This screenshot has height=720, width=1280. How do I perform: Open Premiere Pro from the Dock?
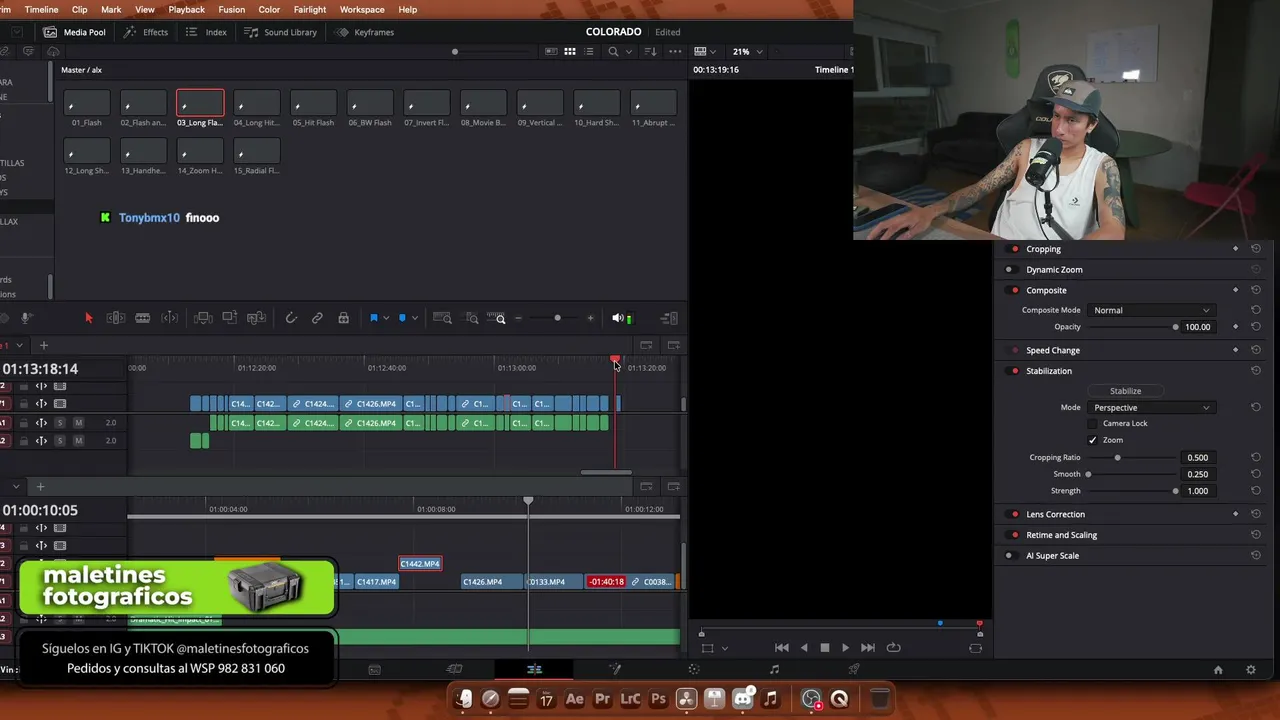tap(602, 699)
